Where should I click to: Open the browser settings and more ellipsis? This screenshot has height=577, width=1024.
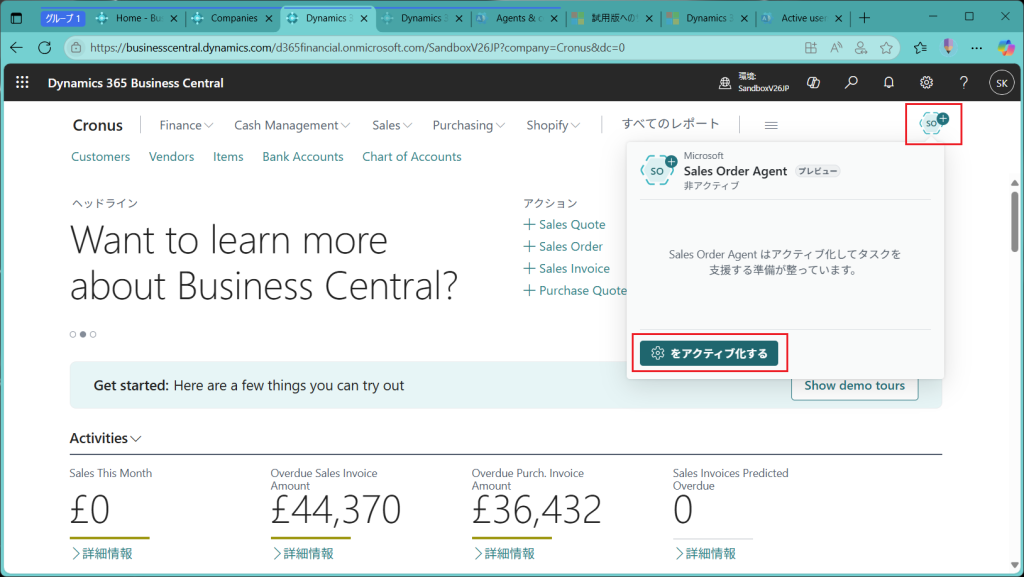[x=976, y=48]
